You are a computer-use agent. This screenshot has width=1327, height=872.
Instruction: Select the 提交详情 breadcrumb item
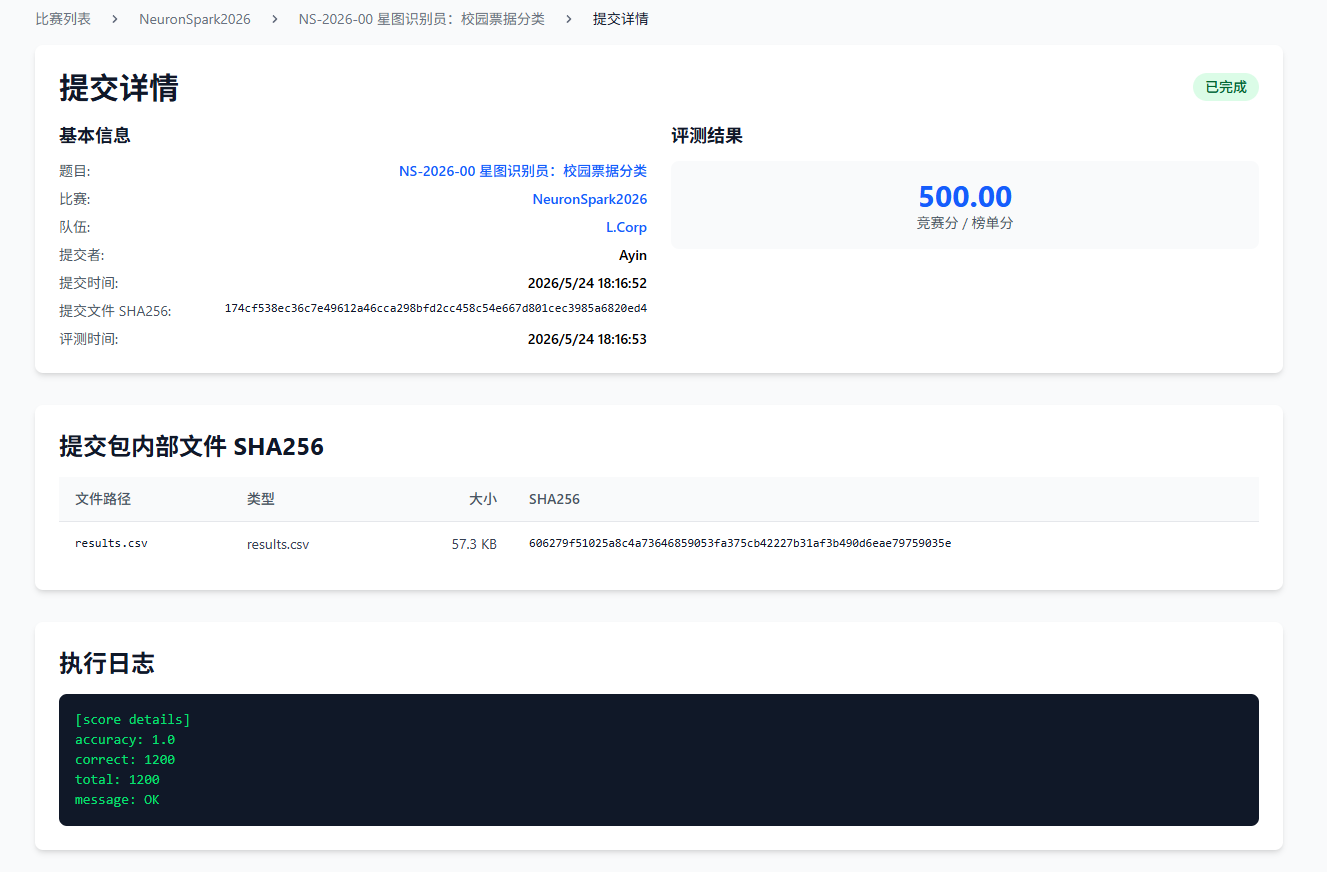[620, 19]
